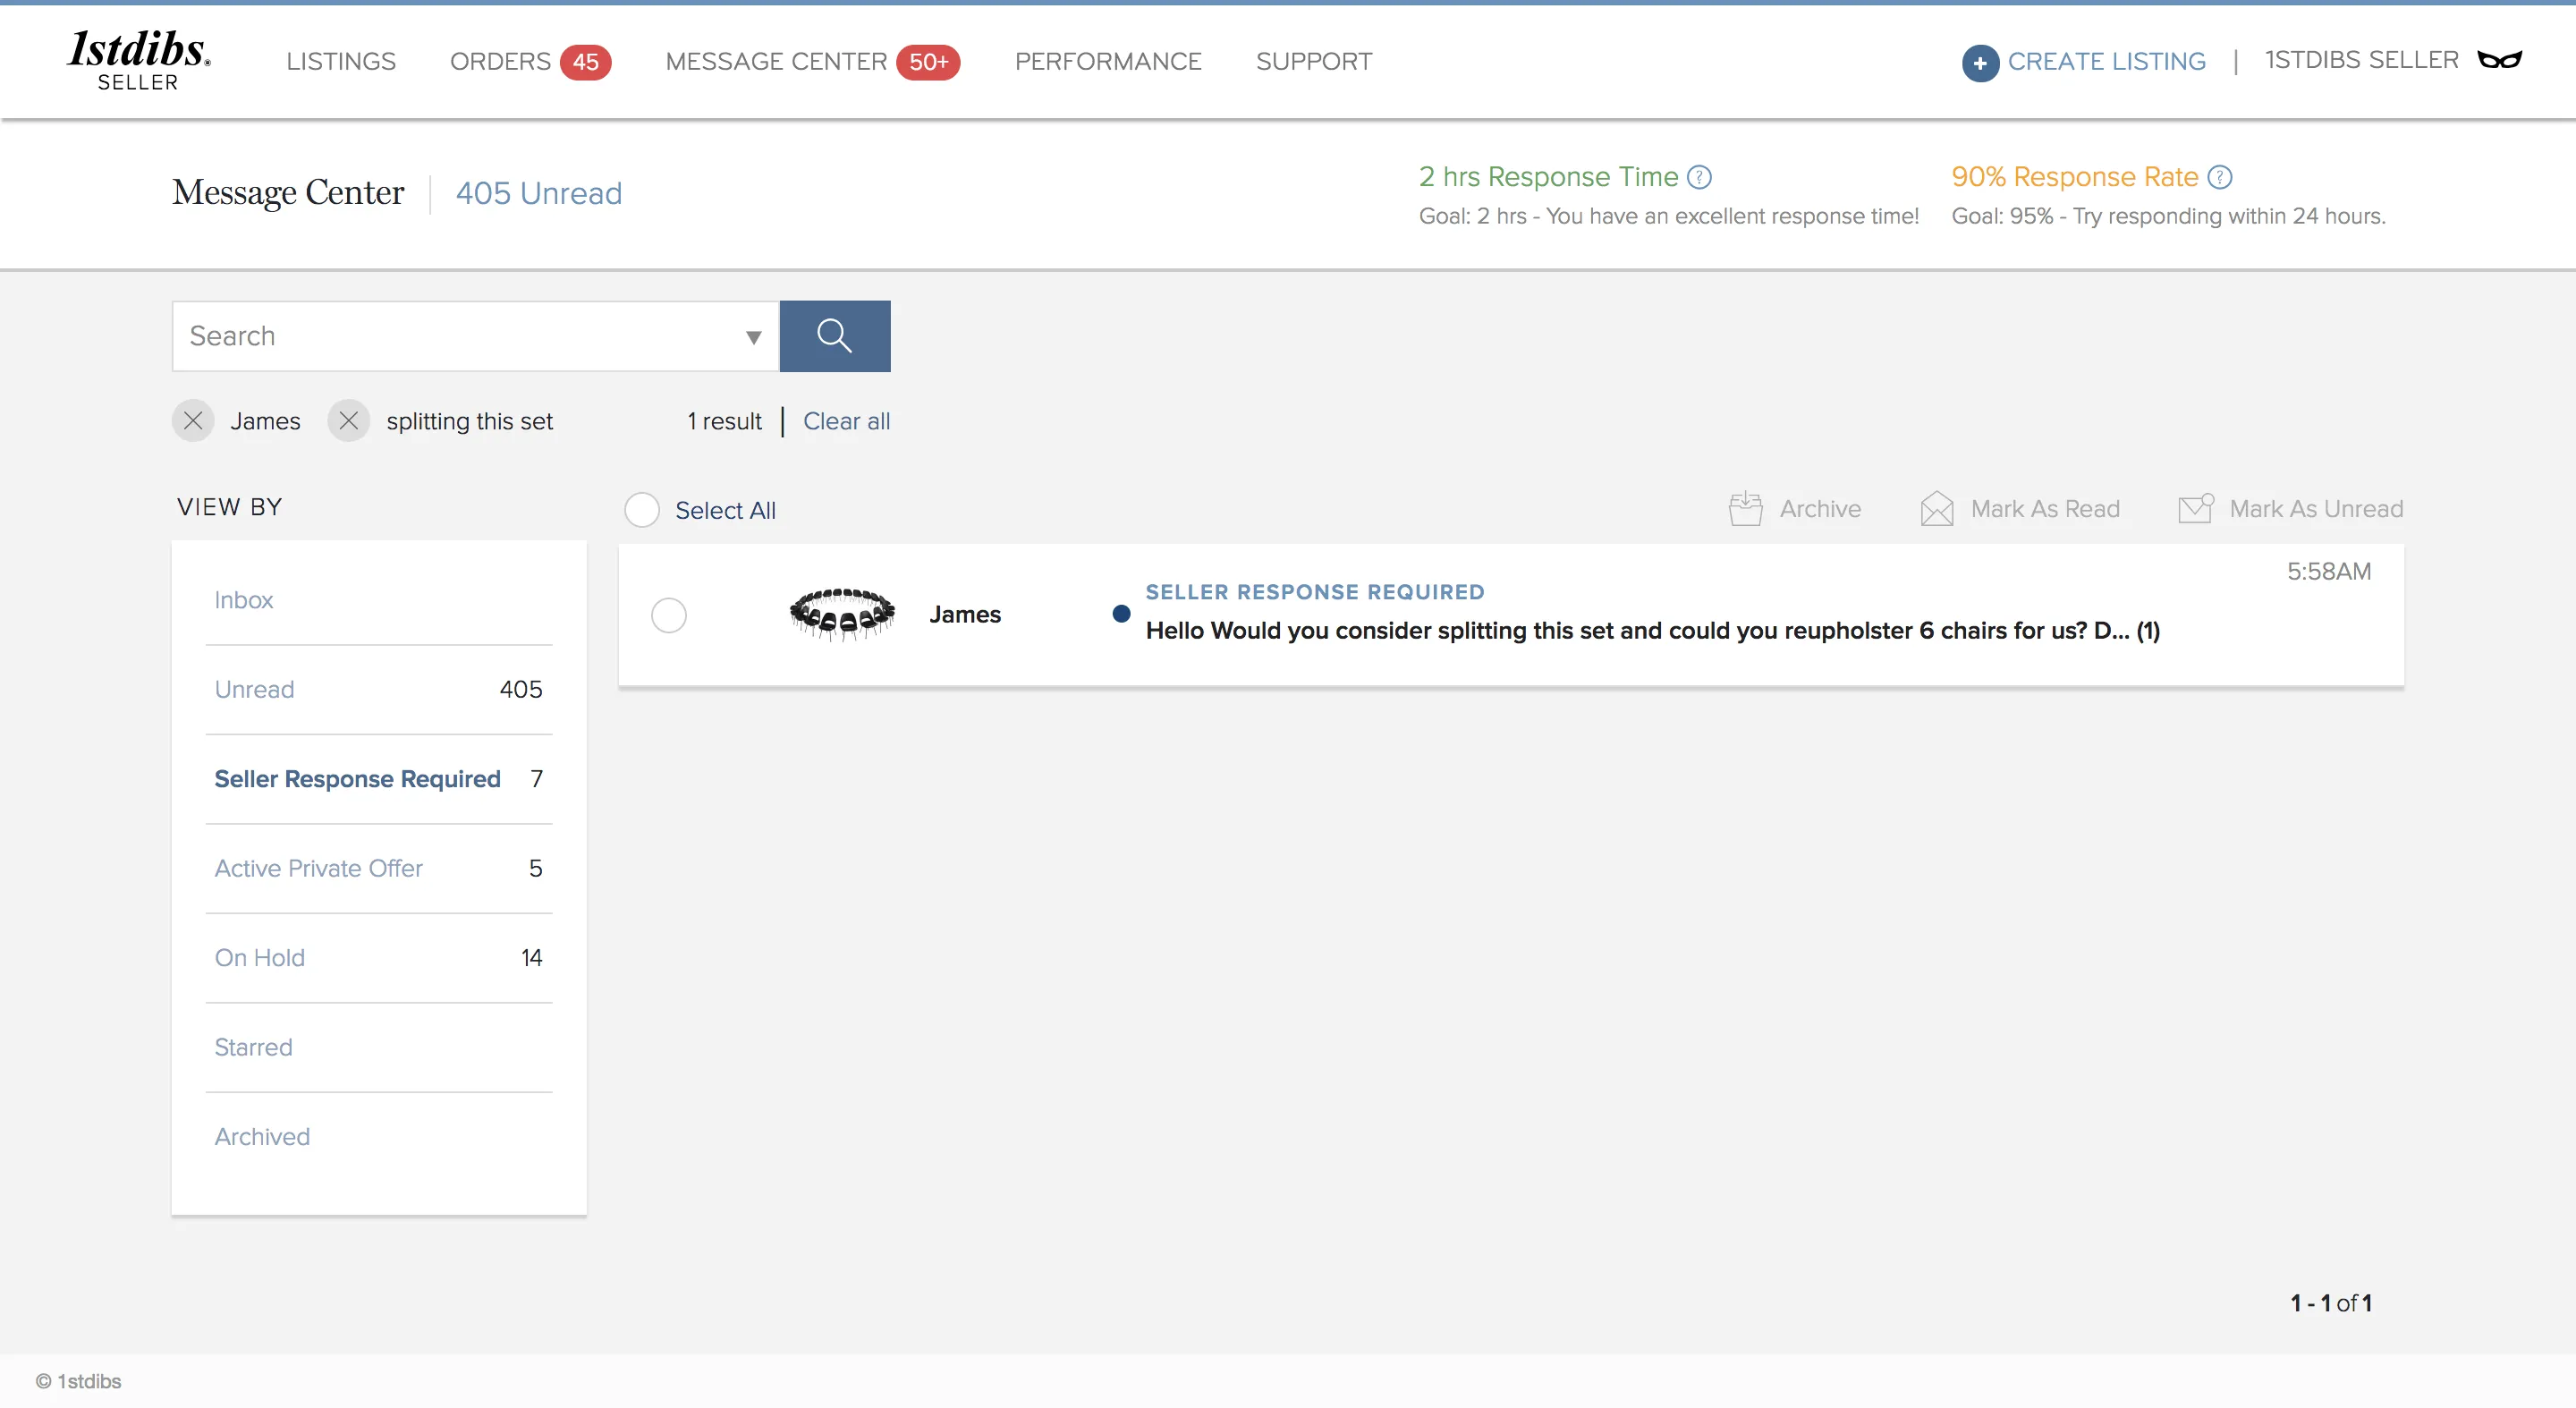The height and width of the screenshot is (1408, 2576).
Task: Click the Archive box icon
Action: click(1746, 508)
